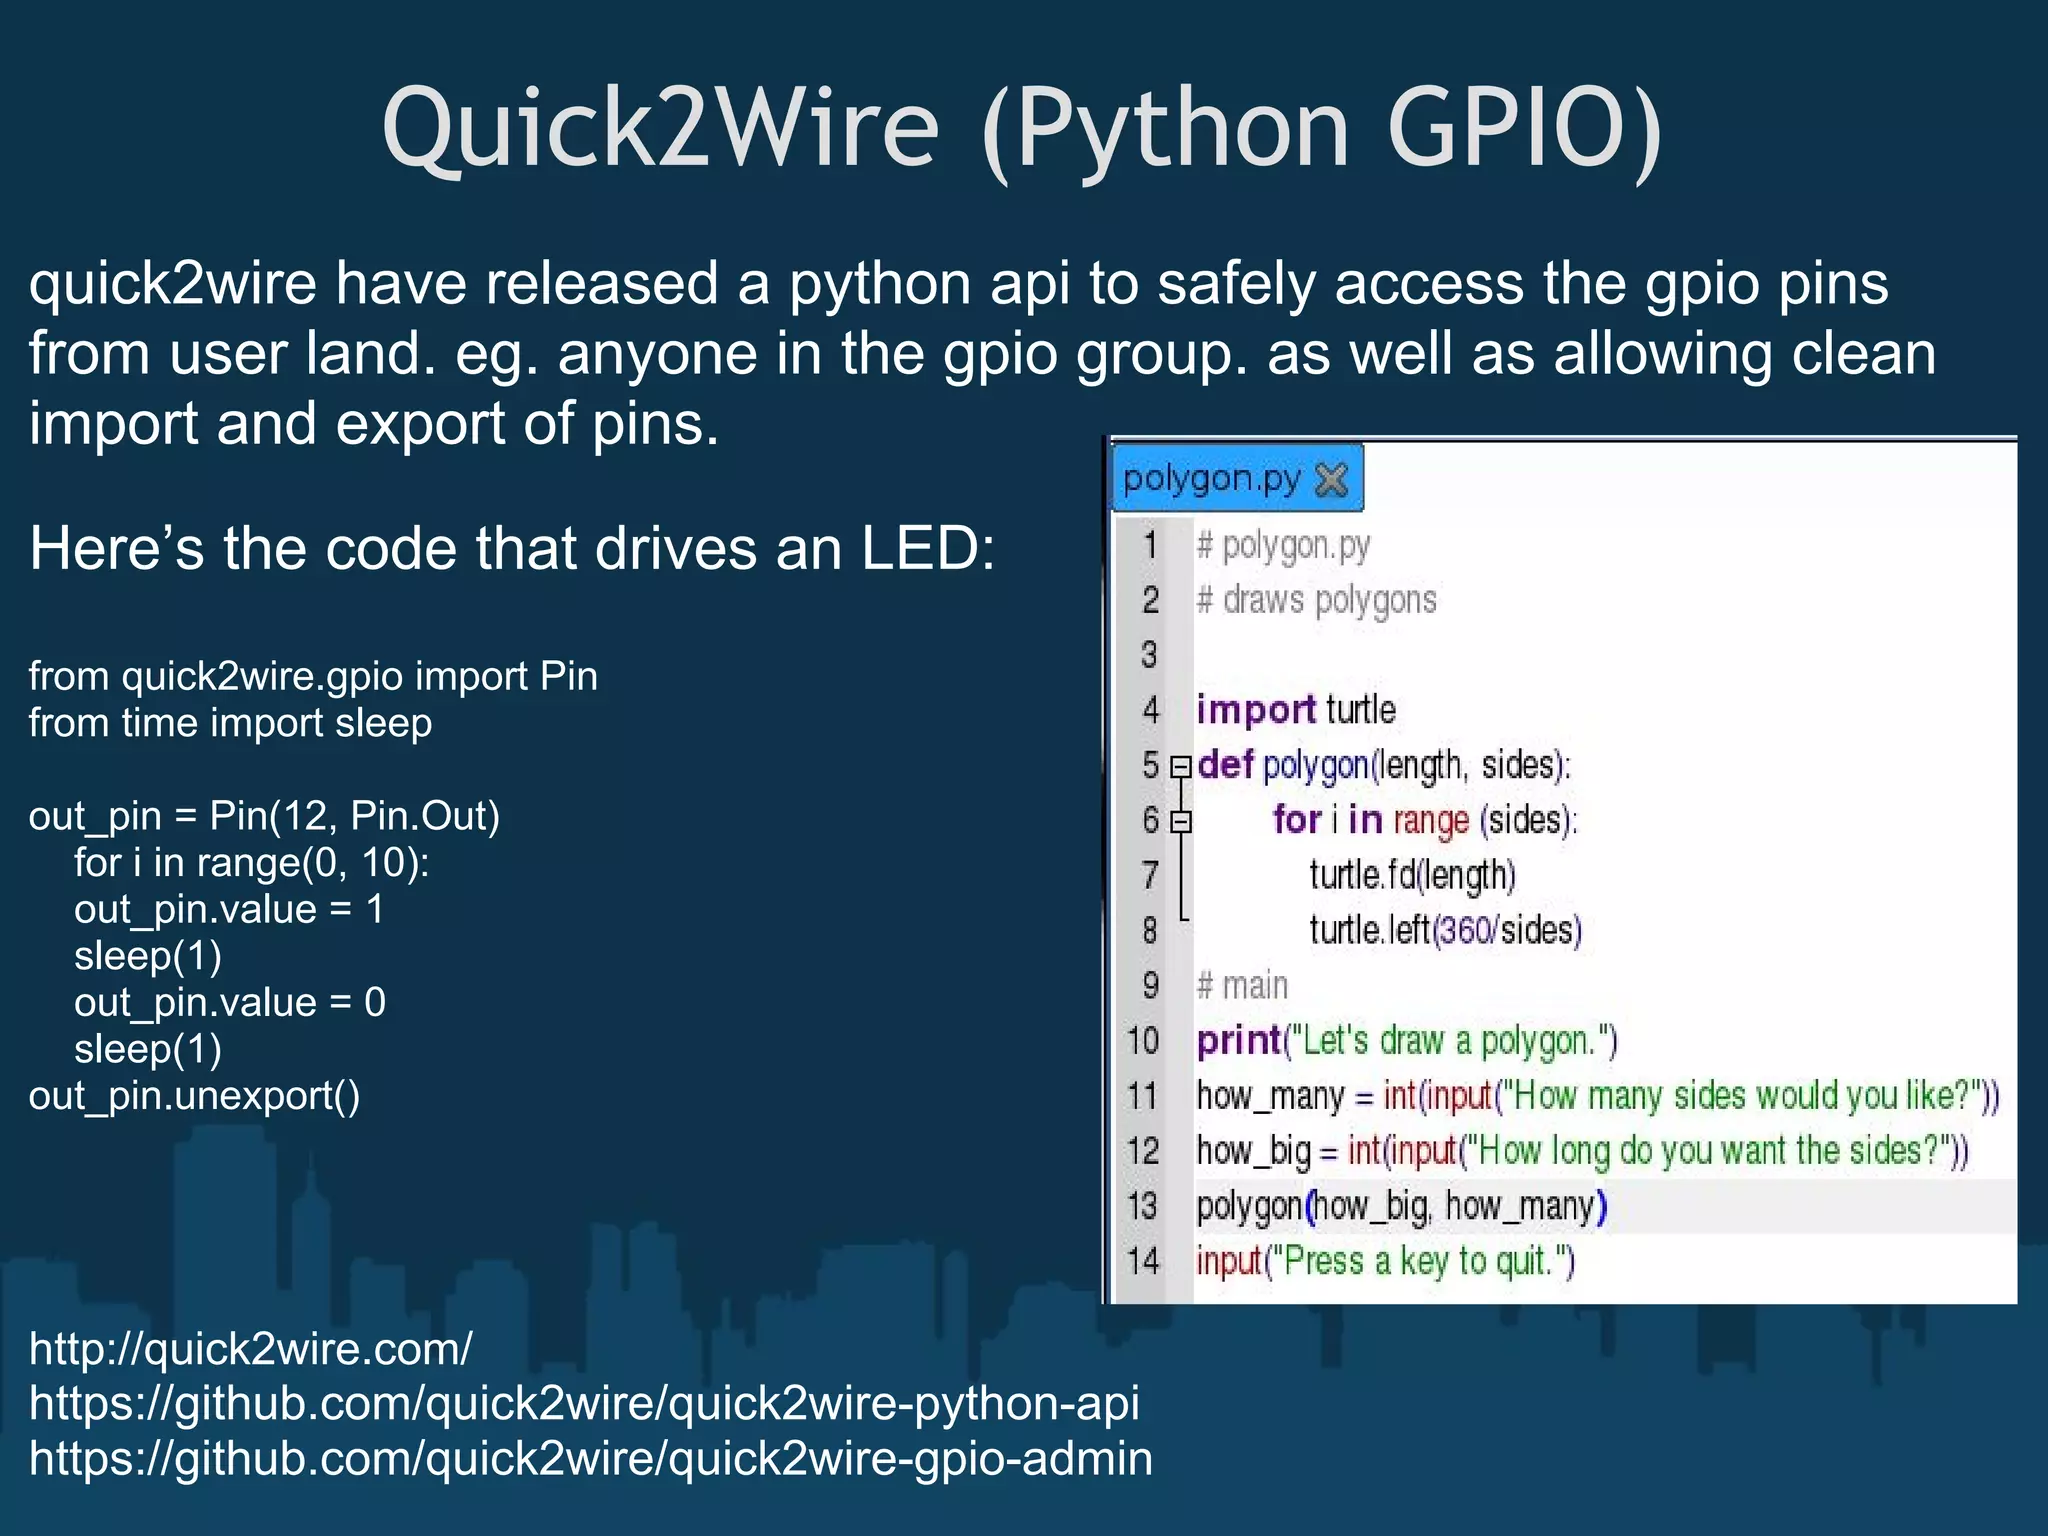
Task: Open the quick2wire-gpio-admin GitHub link
Action: tap(590, 1458)
